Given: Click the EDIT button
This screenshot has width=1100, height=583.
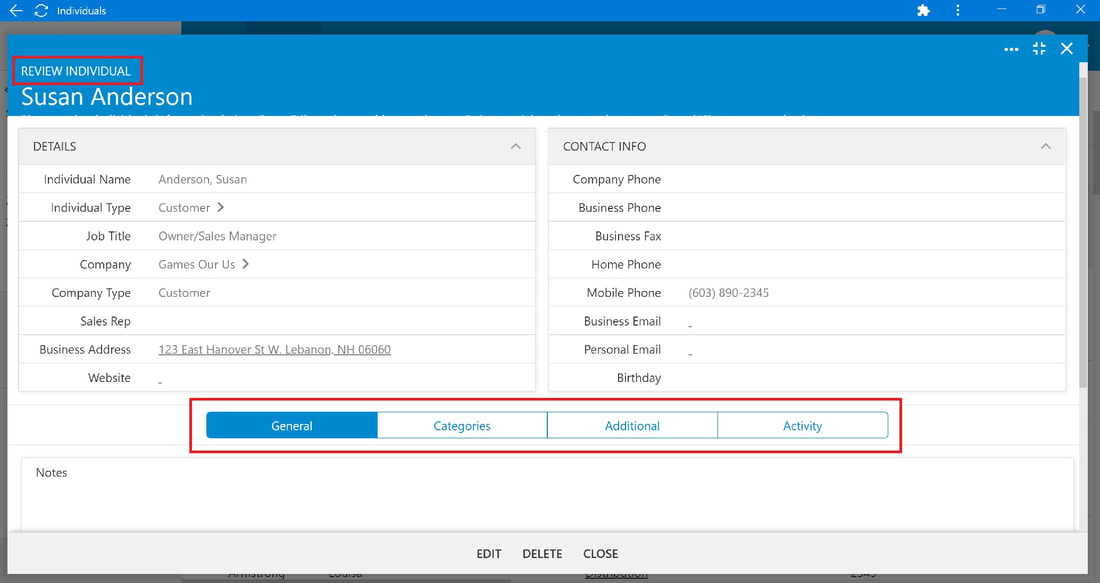Looking at the screenshot, I should (489, 554).
